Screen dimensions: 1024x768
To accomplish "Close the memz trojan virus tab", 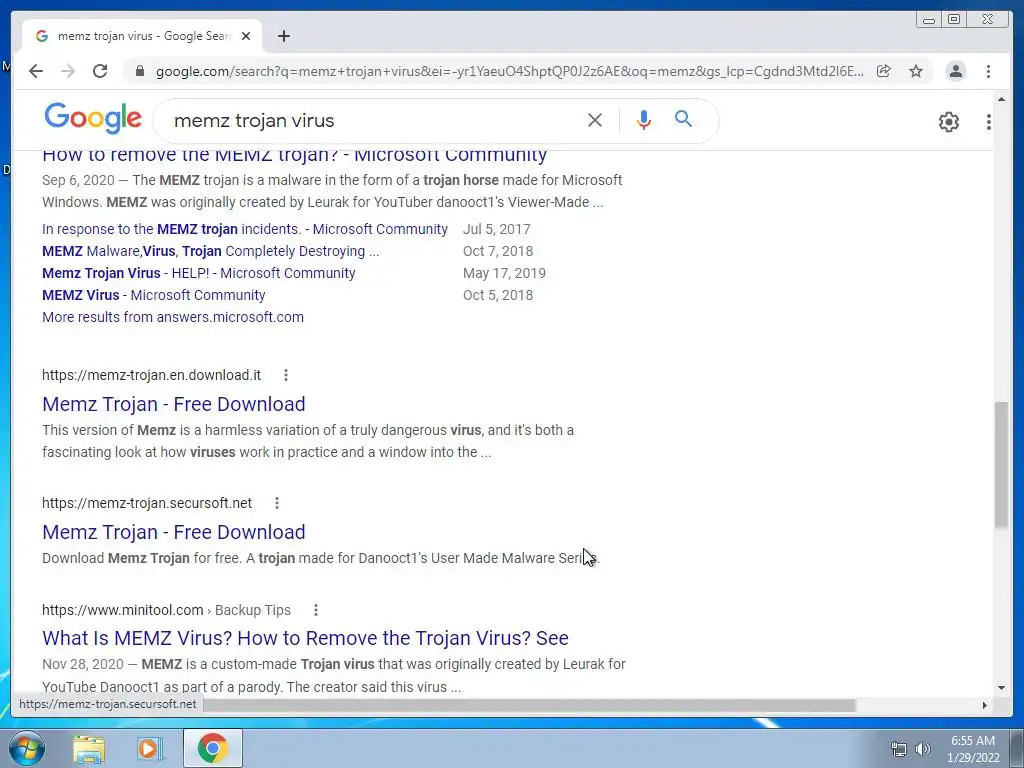I will 246,36.
